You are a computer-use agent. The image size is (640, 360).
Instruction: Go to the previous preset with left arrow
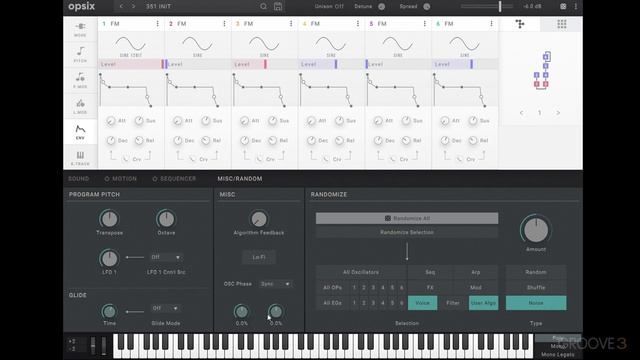(121, 7)
